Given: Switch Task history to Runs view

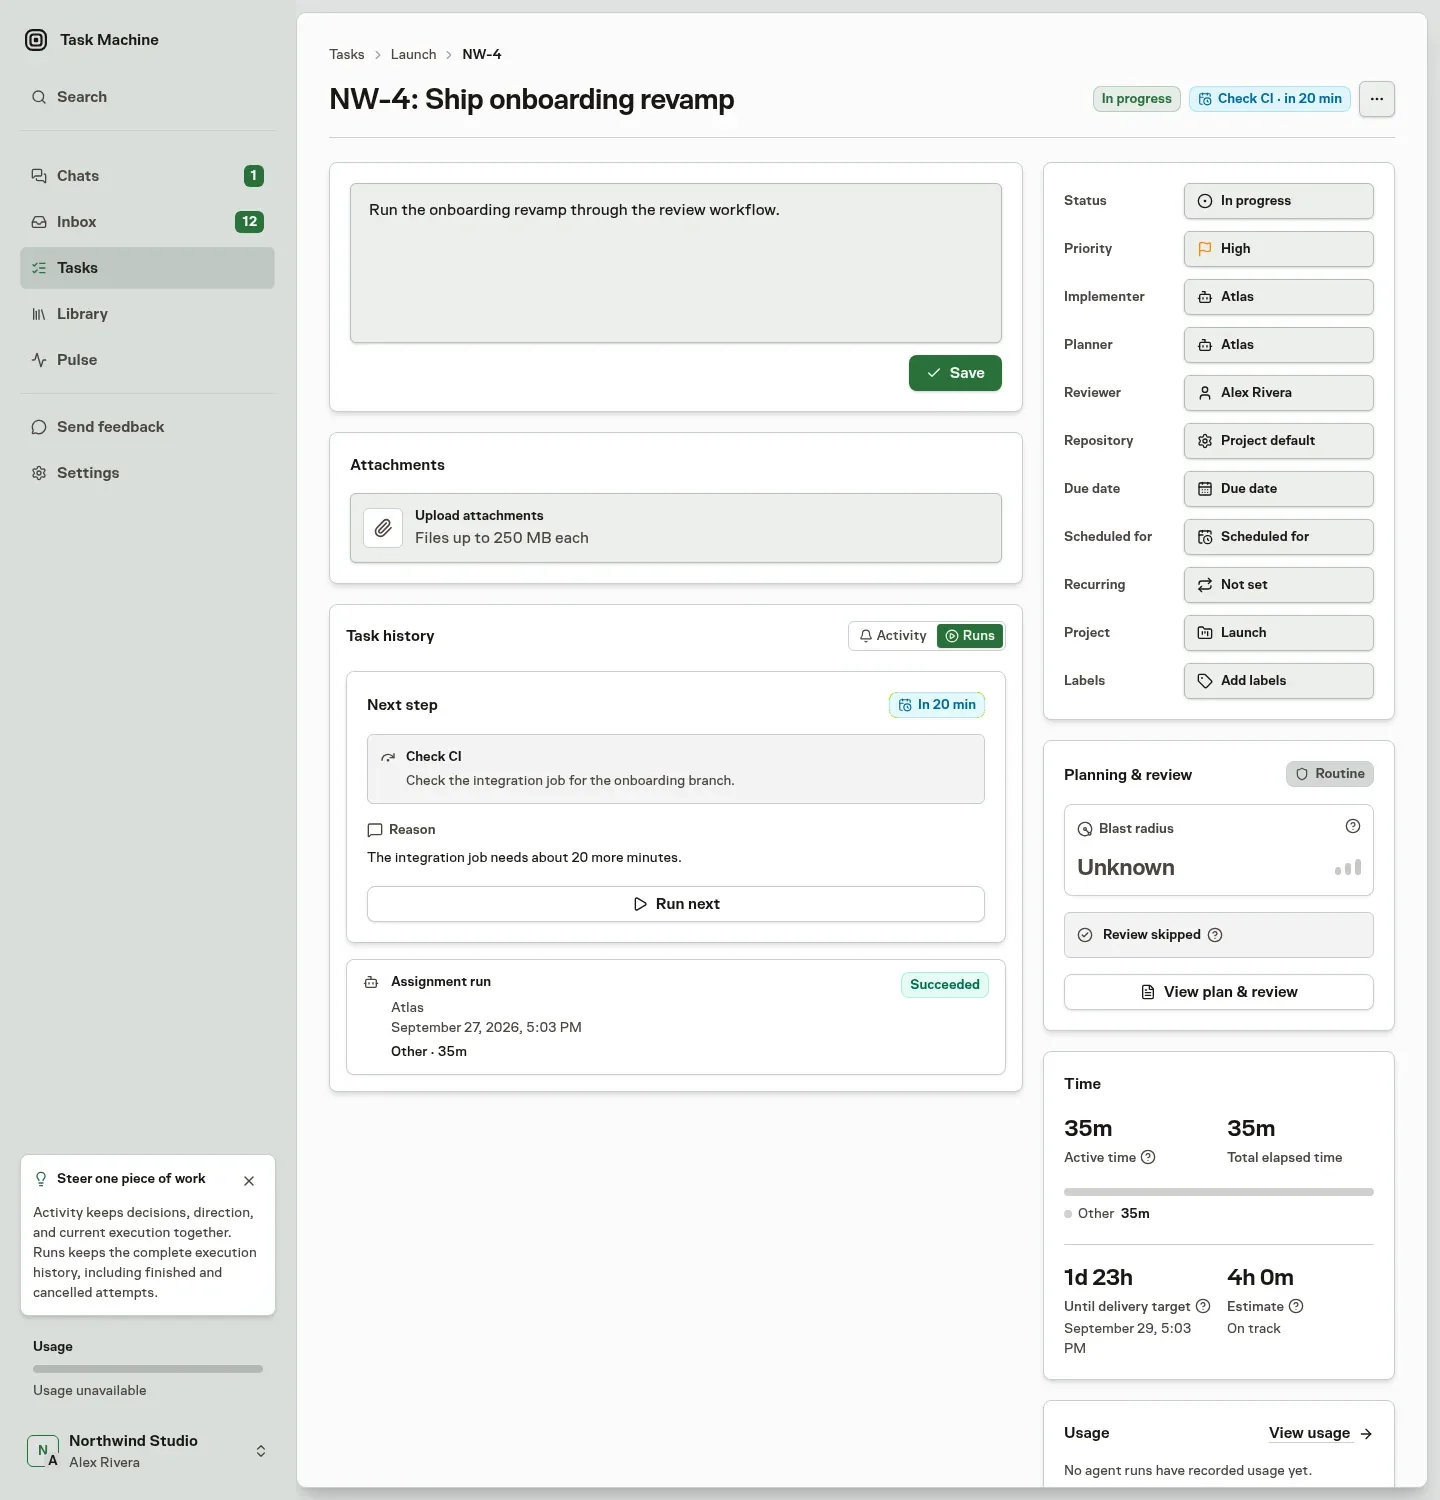Looking at the screenshot, I should [x=970, y=636].
